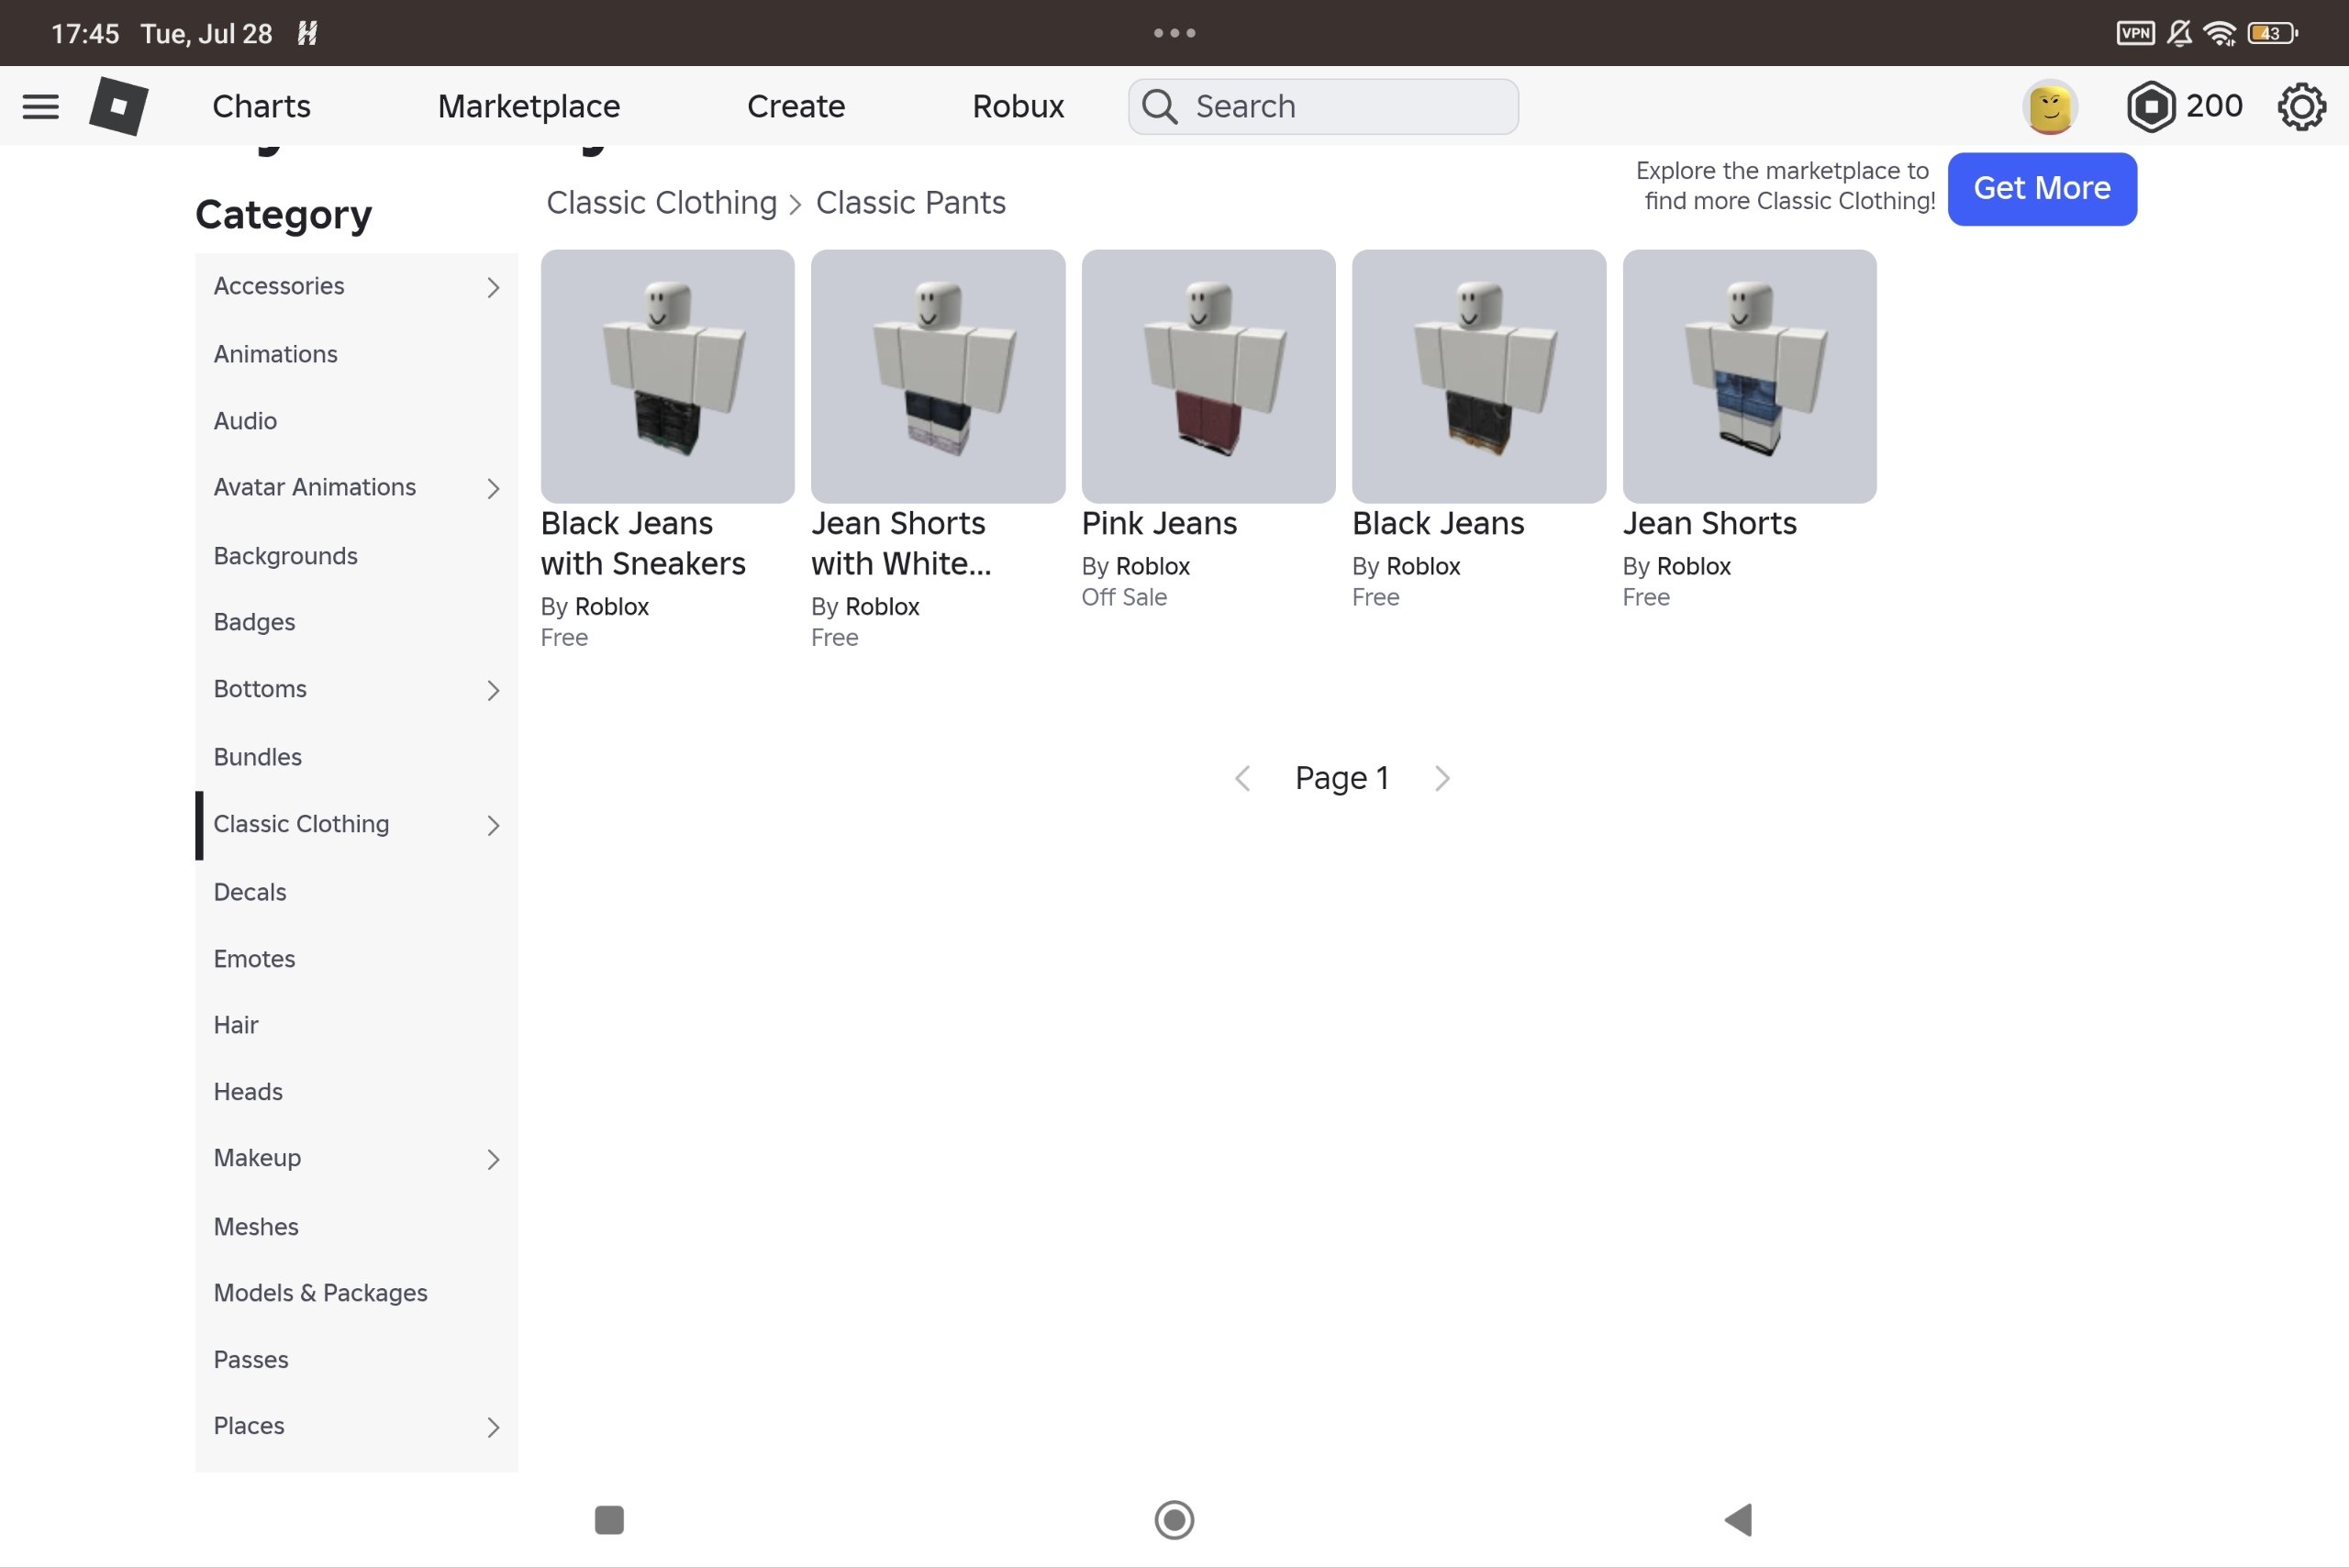Screen dimensions: 2349x1568
Task: Expand the Bottoms category chevron
Action: [493, 690]
